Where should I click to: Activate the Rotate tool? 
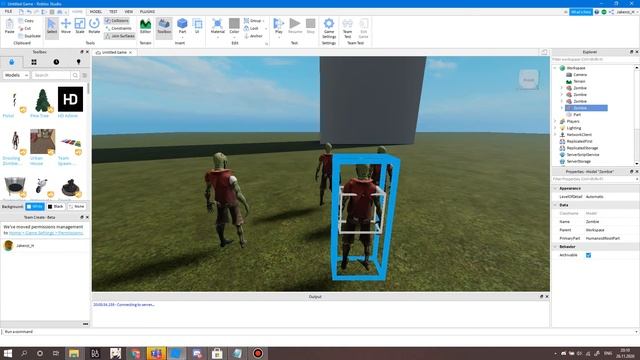pyautogui.click(x=94, y=27)
